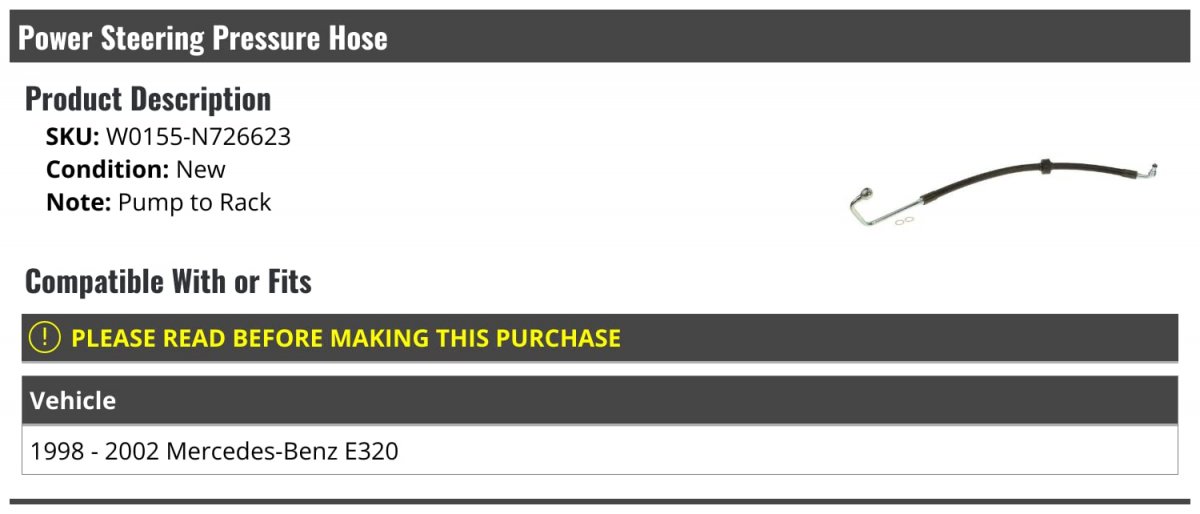The width and height of the screenshot is (1200, 514).
Task: Click the Note label
Action: (78, 203)
